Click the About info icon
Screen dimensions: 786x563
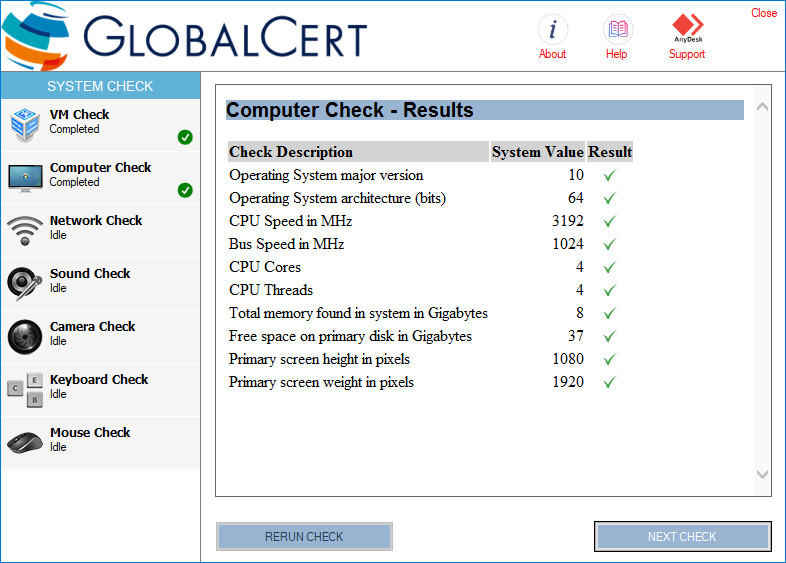pyautogui.click(x=552, y=28)
